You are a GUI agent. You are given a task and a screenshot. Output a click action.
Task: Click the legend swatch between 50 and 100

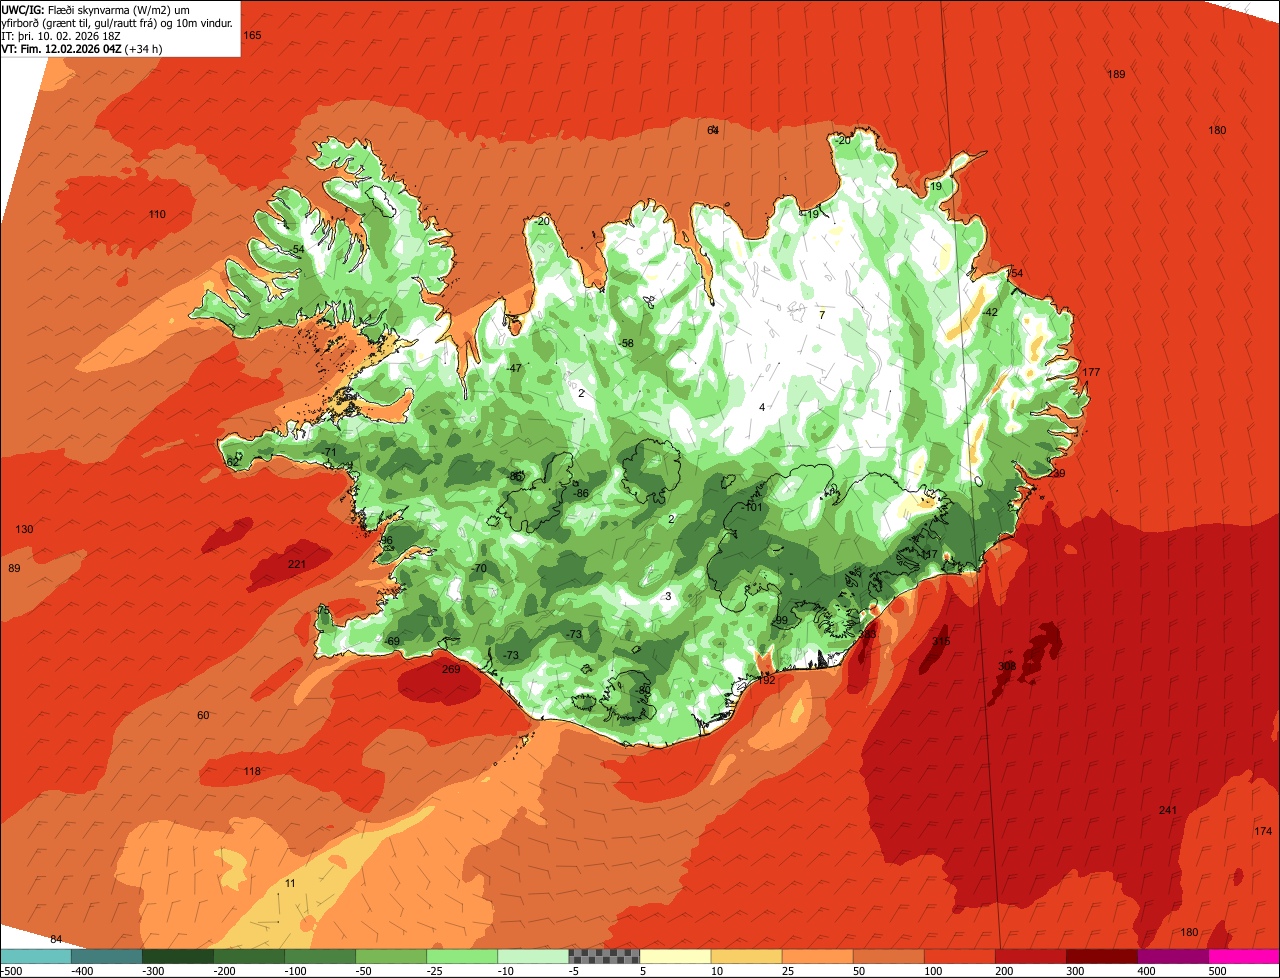tap(888, 956)
